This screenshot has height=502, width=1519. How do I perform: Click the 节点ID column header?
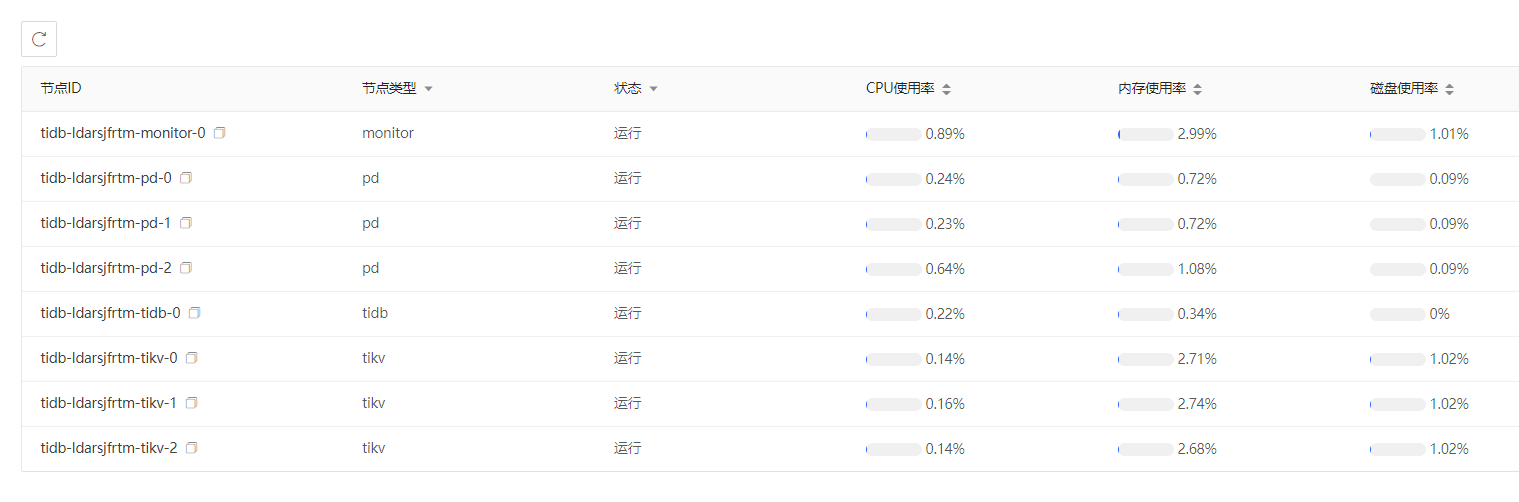tap(61, 88)
